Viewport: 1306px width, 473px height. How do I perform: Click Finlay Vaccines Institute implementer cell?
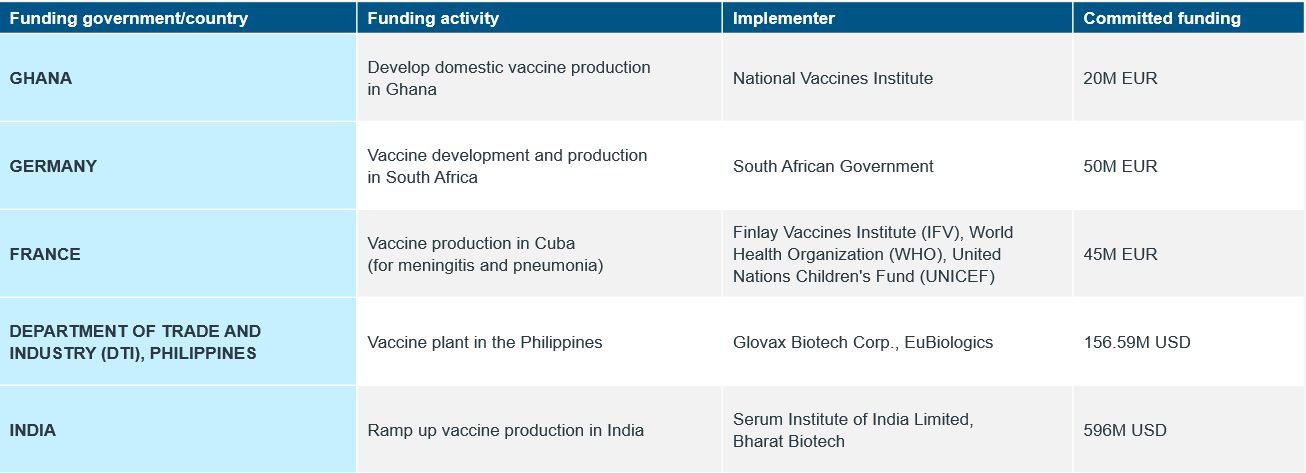[898, 254]
